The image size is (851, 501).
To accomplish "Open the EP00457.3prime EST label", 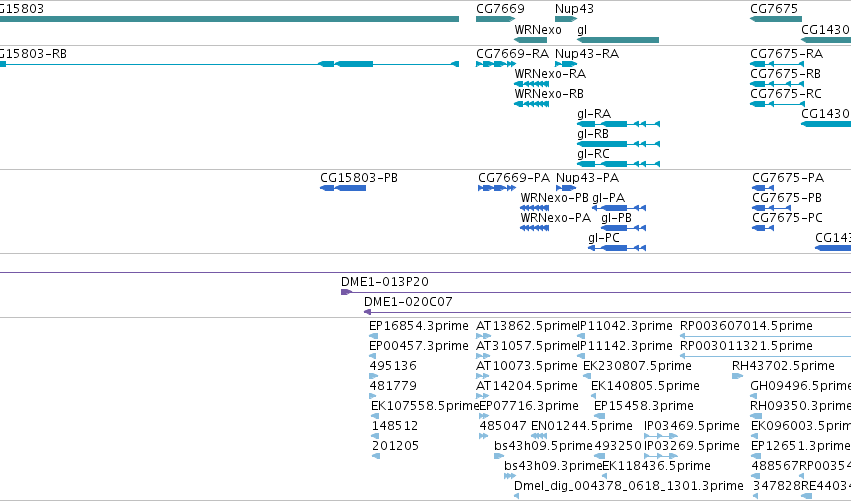I will [x=418, y=346].
